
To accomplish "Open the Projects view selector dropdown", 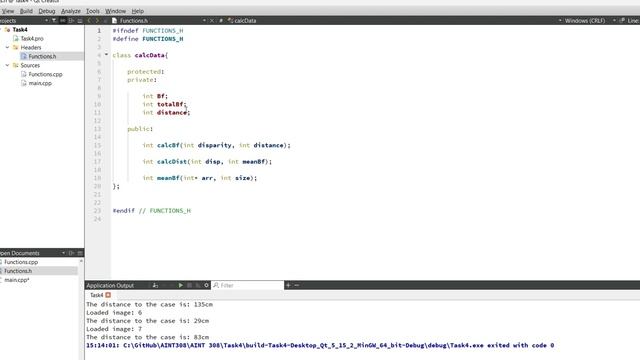I will (46, 20).
